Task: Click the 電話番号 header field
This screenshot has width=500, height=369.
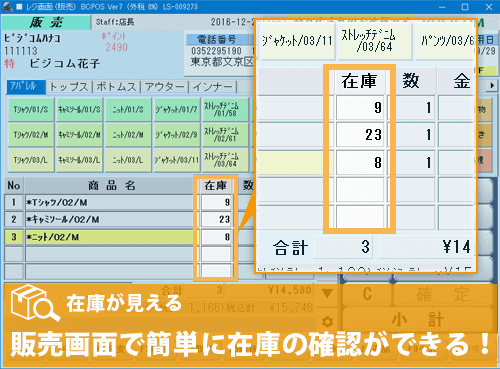Action: (217, 39)
